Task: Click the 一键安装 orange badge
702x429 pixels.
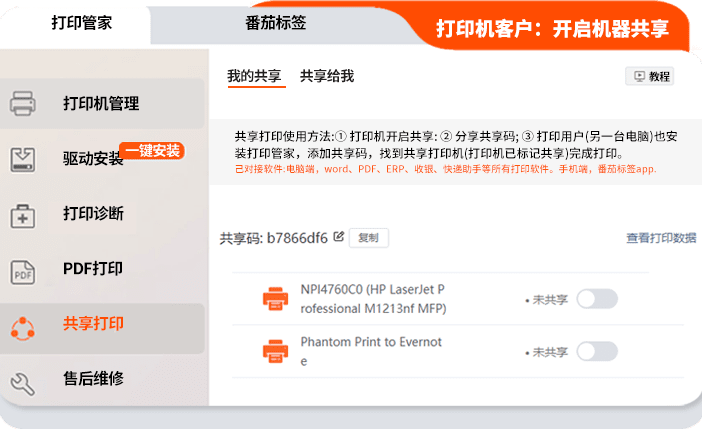Action: [152, 151]
